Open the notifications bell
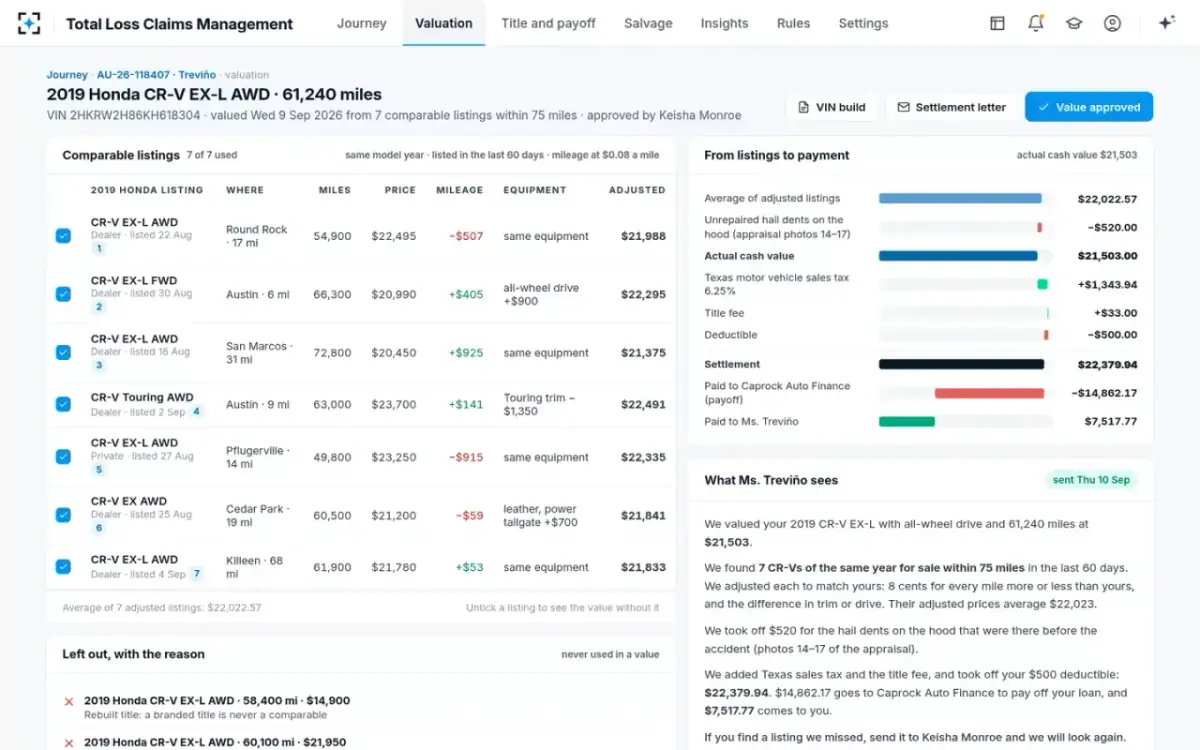 coord(1035,23)
